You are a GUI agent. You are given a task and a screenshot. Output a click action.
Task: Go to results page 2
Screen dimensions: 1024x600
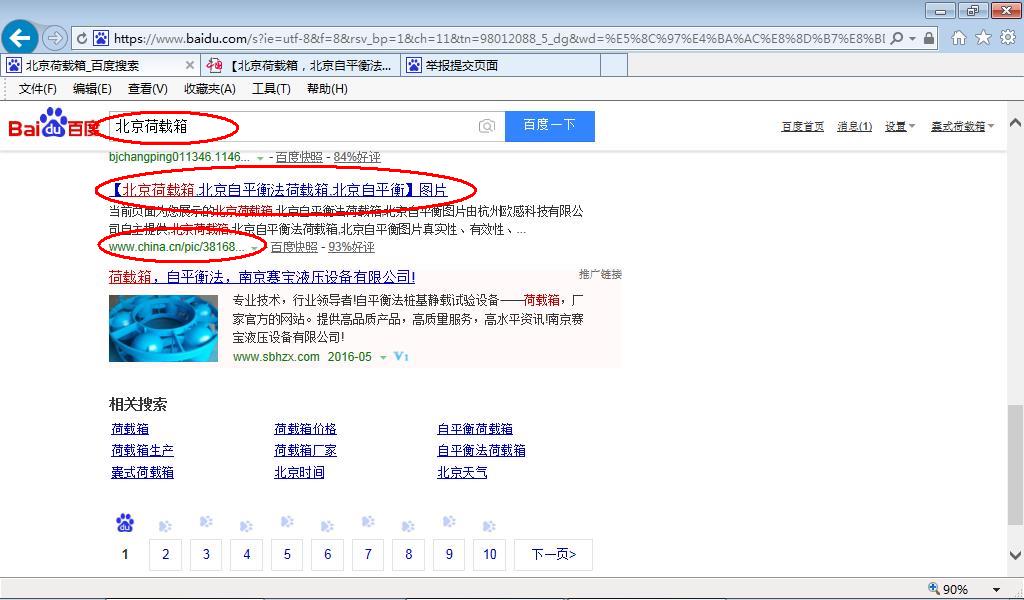[165, 554]
